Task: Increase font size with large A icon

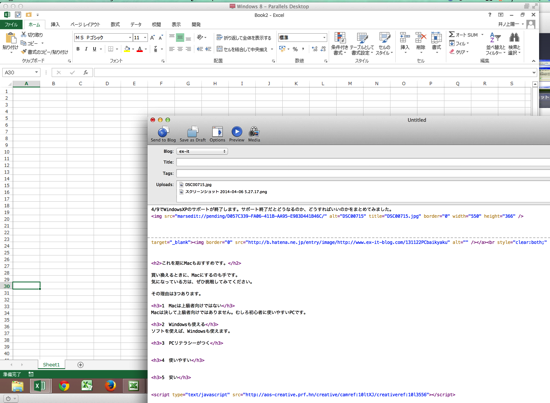Action: 153,38
